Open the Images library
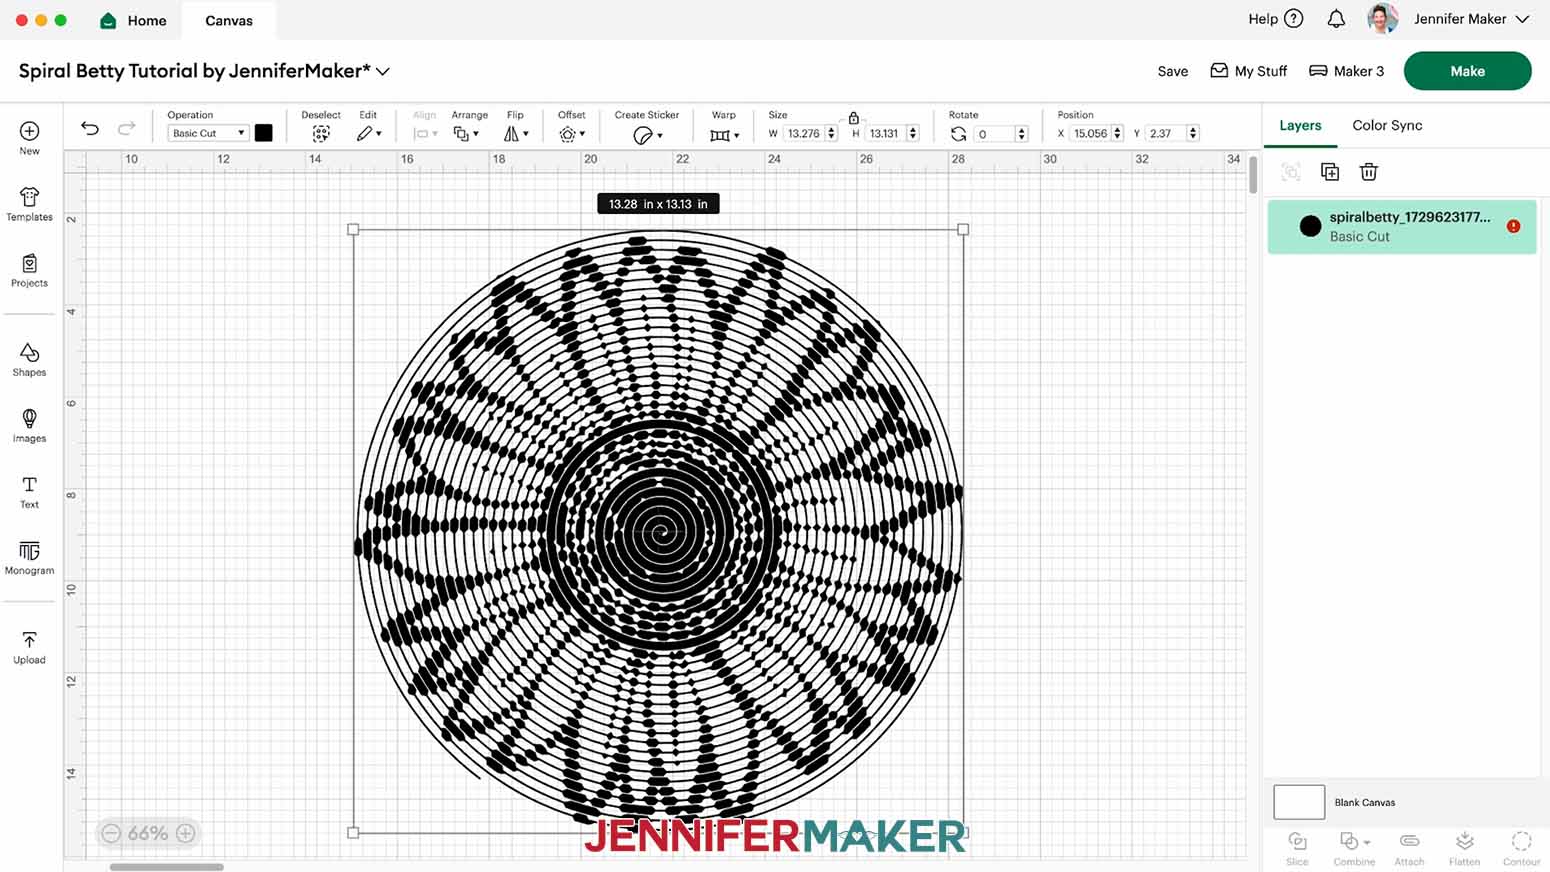The height and width of the screenshot is (872, 1550). pos(29,426)
